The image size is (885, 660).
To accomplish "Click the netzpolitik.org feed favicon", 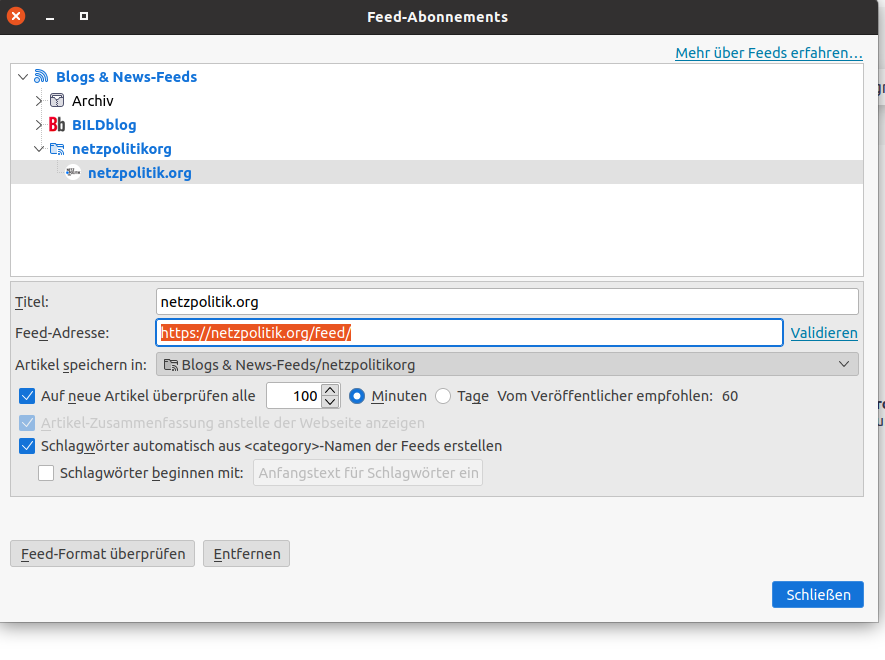I will pyautogui.click(x=73, y=172).
